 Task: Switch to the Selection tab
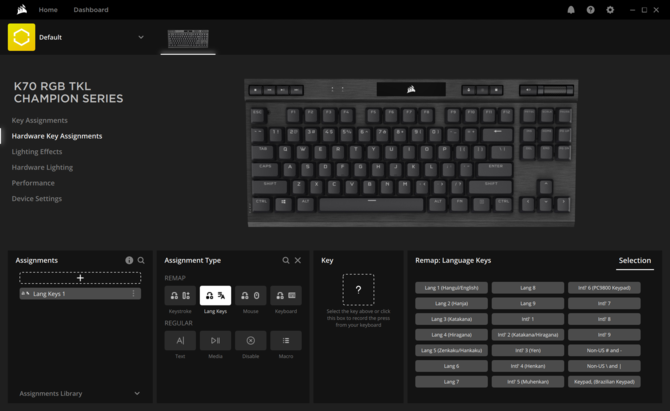[x=635, y=260]
